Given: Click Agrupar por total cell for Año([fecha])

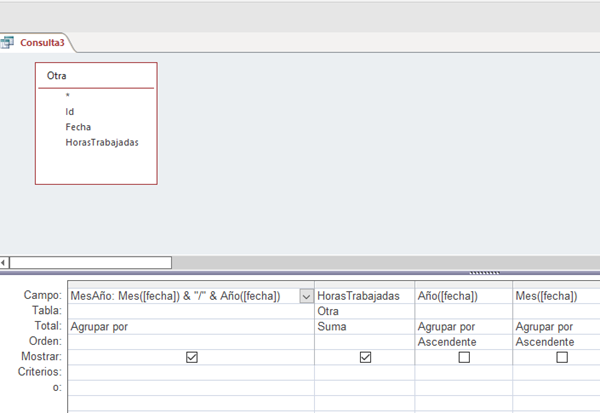Looking at the screenshot, I should 463,326.
